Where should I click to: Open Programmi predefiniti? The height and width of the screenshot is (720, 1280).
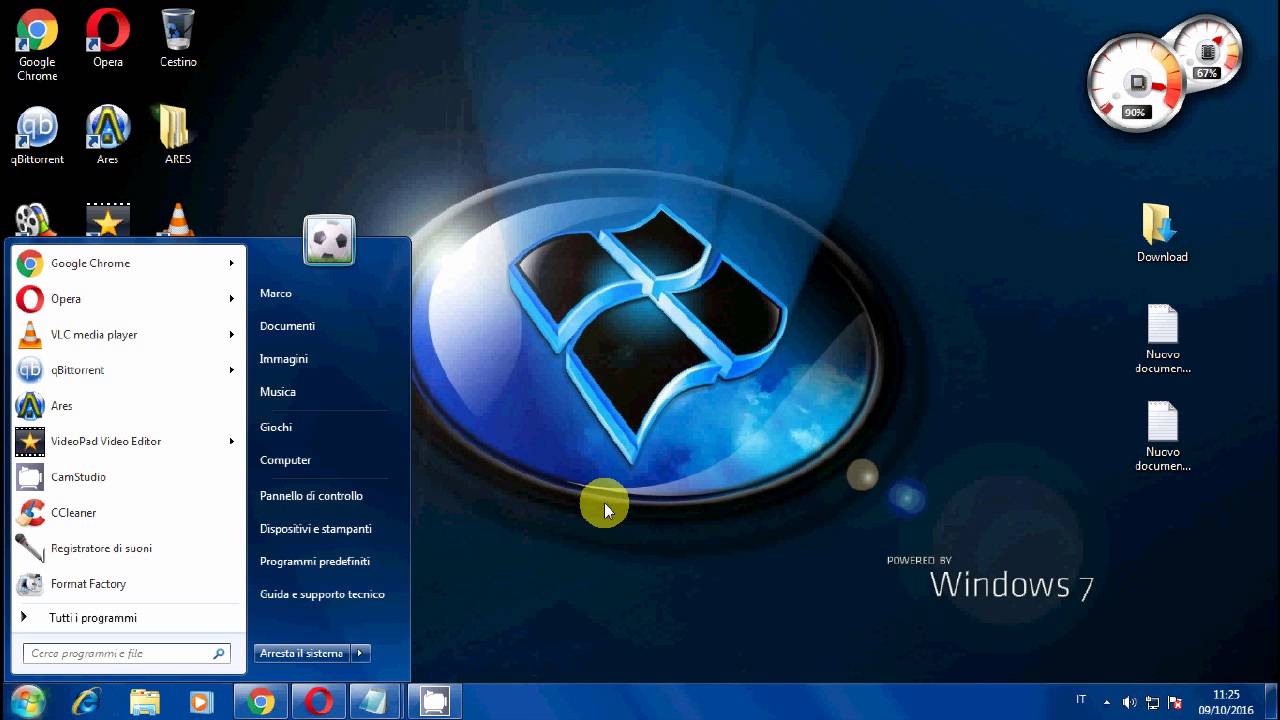tap(315, 562)
